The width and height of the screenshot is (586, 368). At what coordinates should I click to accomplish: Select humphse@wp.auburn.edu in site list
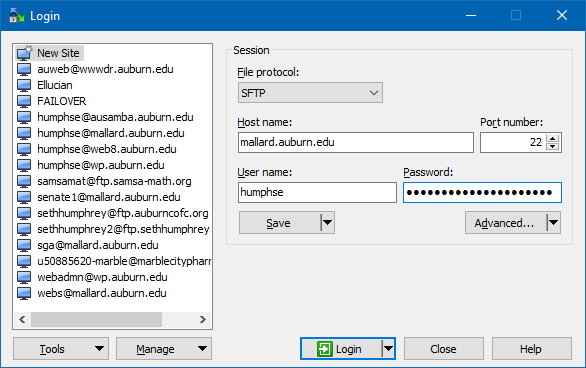click(101, 165)
